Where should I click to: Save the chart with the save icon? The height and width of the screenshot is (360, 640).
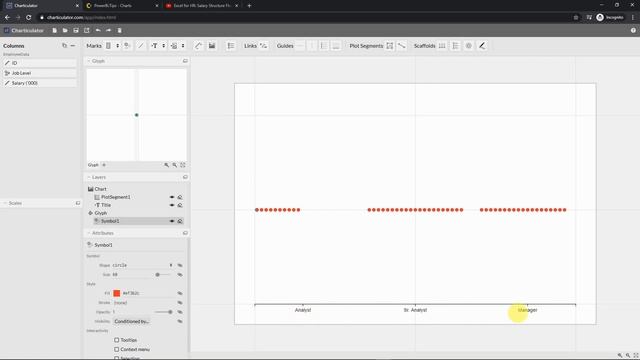pos(76,30)
